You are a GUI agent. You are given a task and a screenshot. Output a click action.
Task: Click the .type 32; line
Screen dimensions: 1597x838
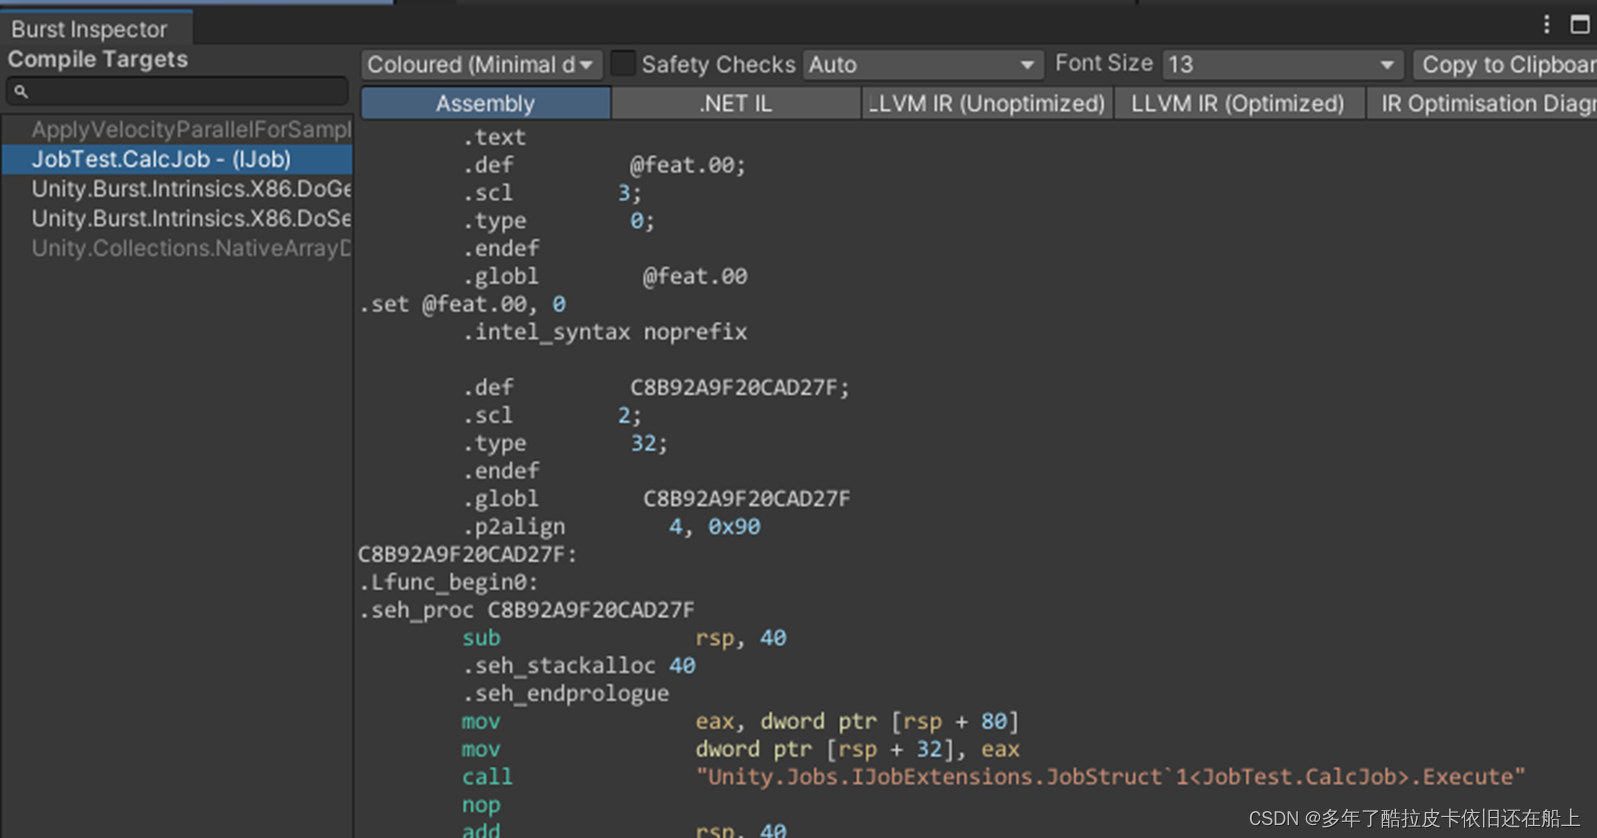tap(564, 443)
